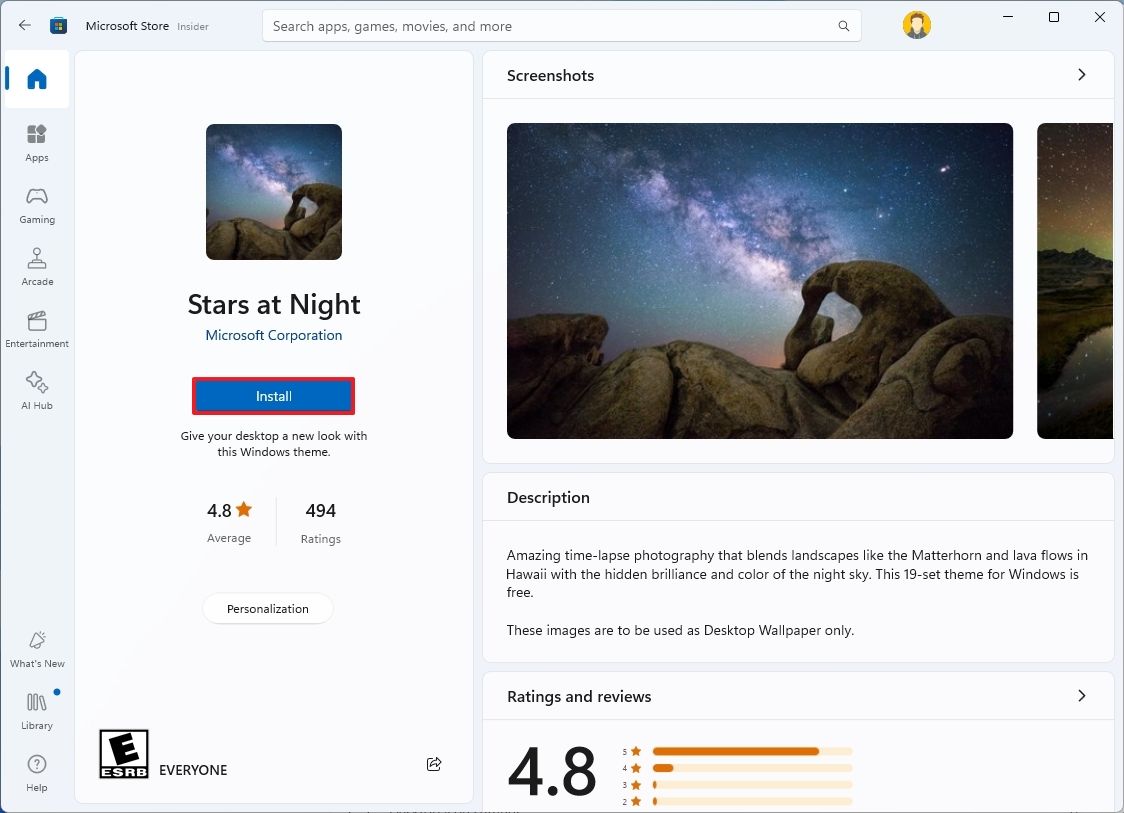Click the large milky way screenshot thumbnail
Image resolution: width=1124 pixels, height=813 pixels.
coord(759,280)
